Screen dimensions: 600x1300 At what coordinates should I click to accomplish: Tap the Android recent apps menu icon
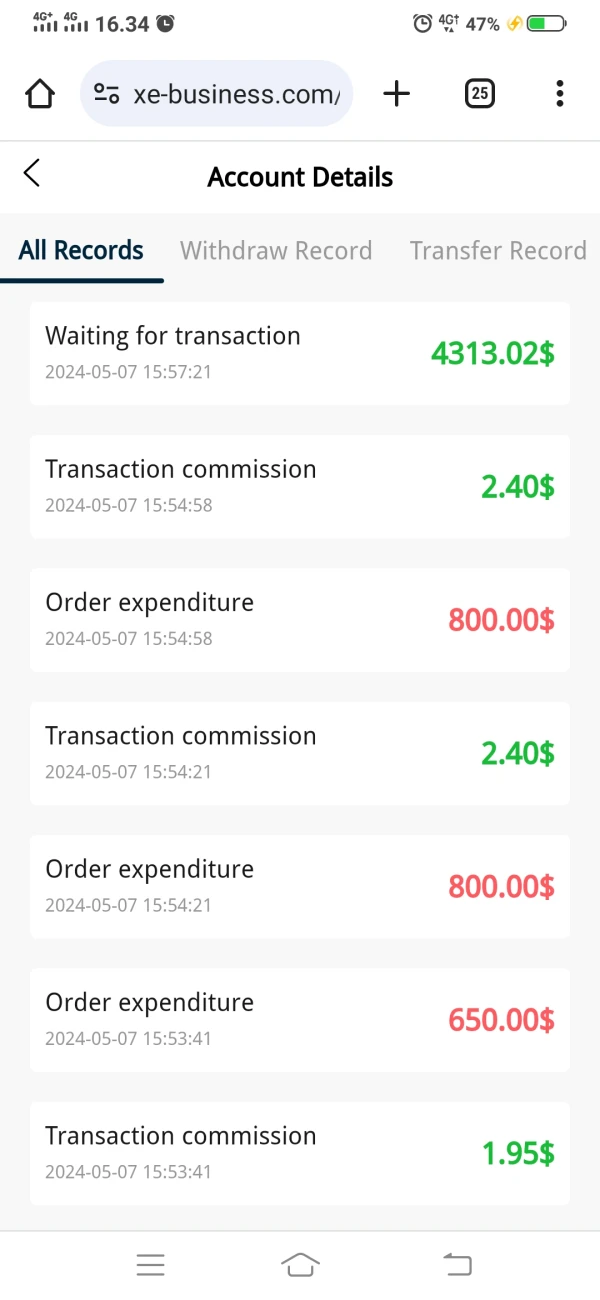(150, 1264)
